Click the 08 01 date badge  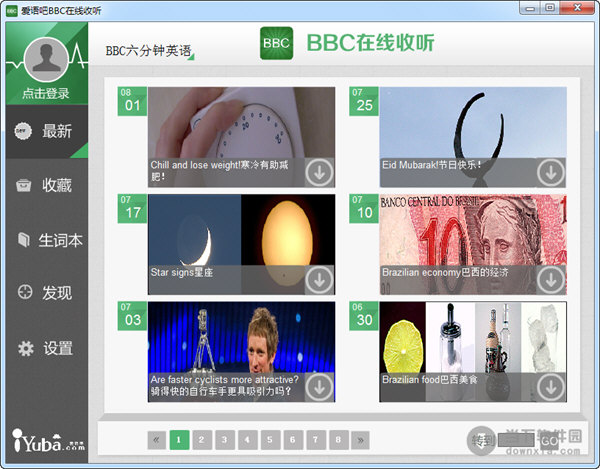132,101
